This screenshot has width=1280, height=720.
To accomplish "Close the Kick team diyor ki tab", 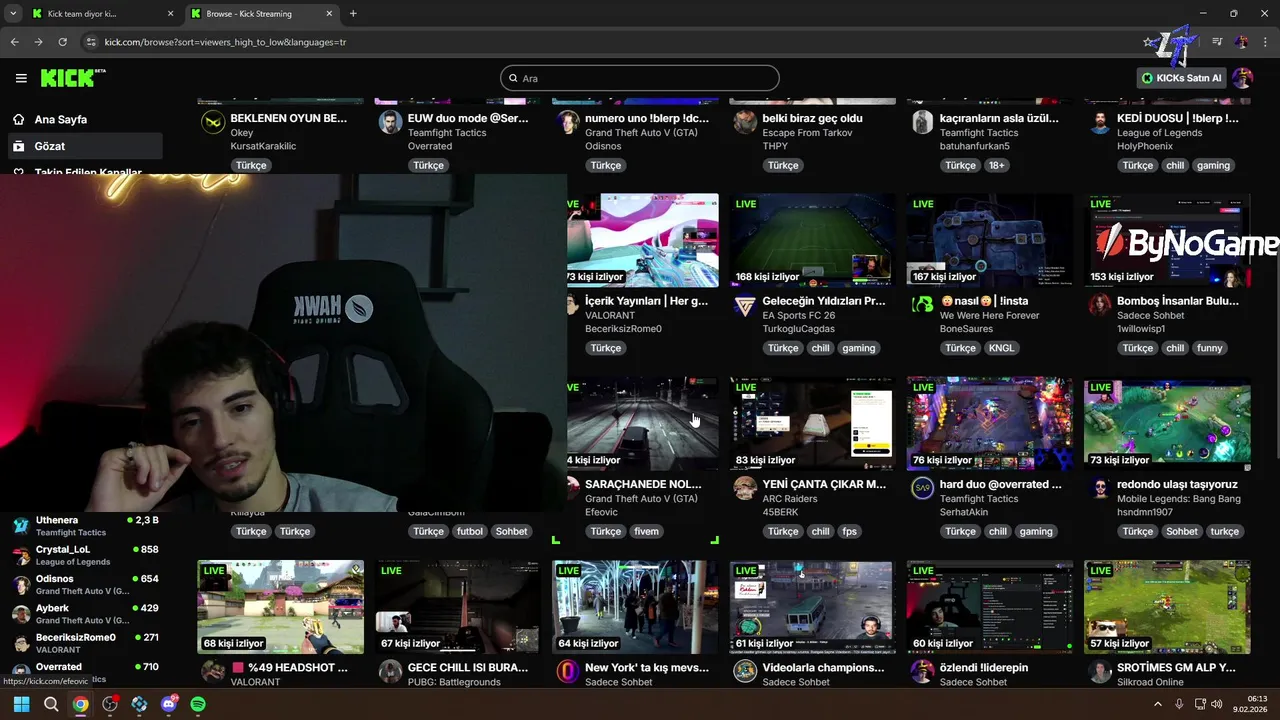I will (x=170, y=14).
